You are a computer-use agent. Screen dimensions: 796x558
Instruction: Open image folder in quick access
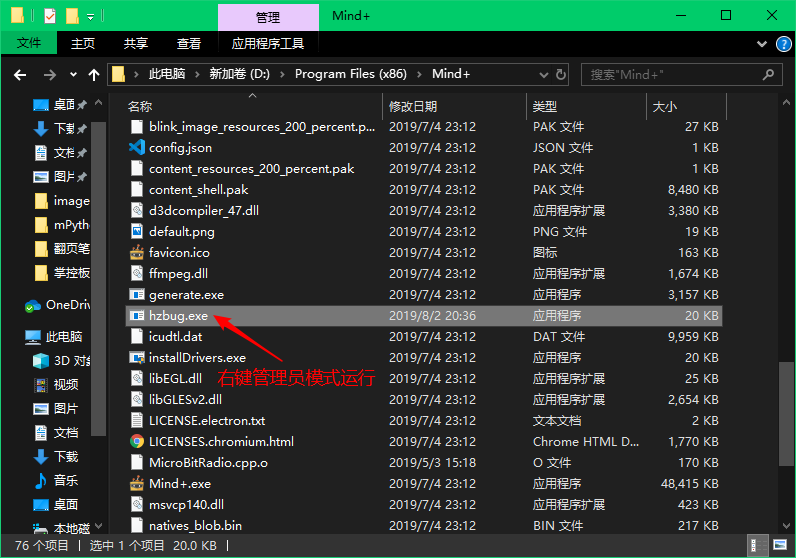tap(62, 201)
